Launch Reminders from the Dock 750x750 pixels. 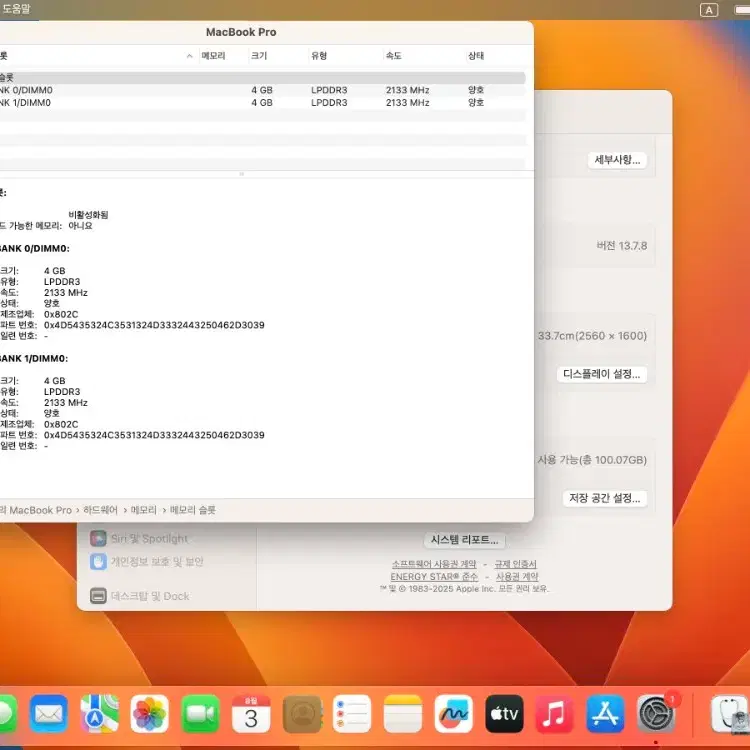(x=352, y=714)
